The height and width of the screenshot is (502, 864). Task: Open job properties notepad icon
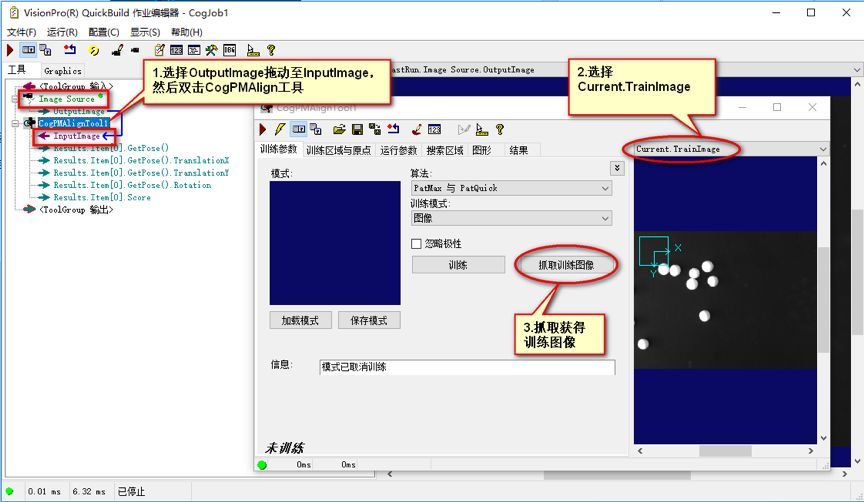pos(159,50)
